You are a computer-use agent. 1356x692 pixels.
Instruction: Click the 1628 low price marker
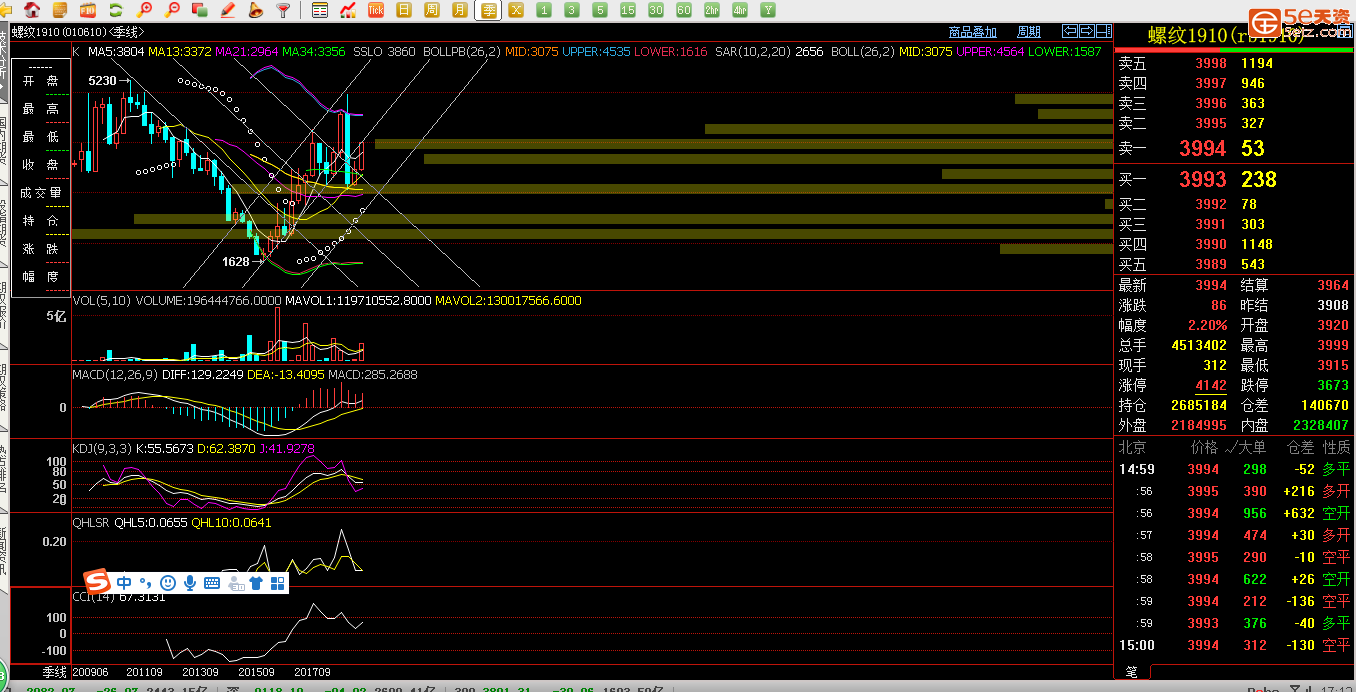click(x=236, y=261)
